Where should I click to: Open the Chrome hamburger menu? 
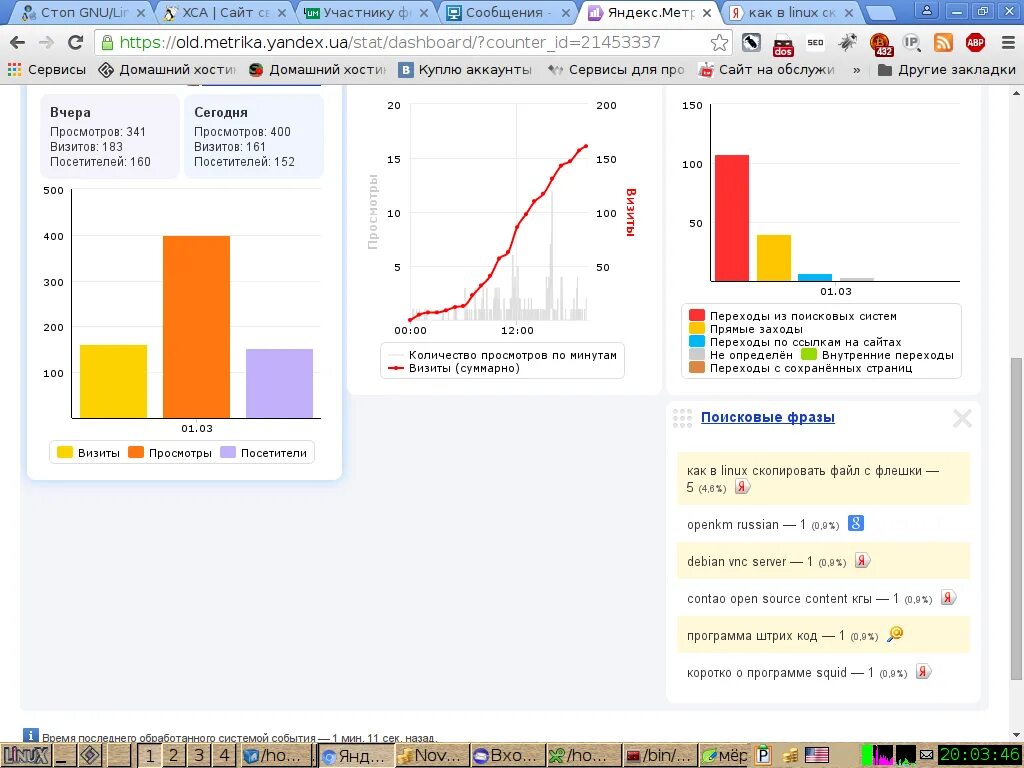click(1008, 42)
